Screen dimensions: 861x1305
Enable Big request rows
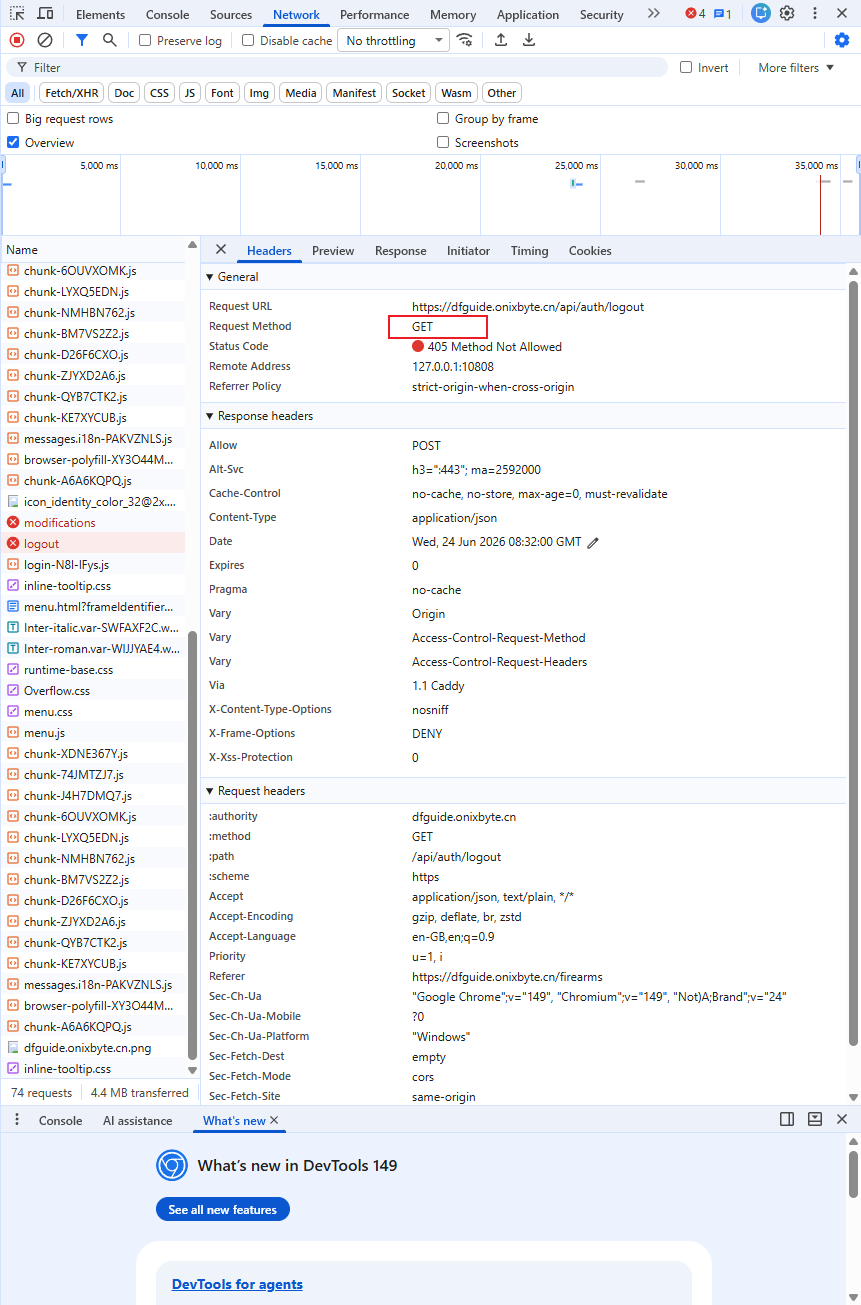tap(13, 118)
